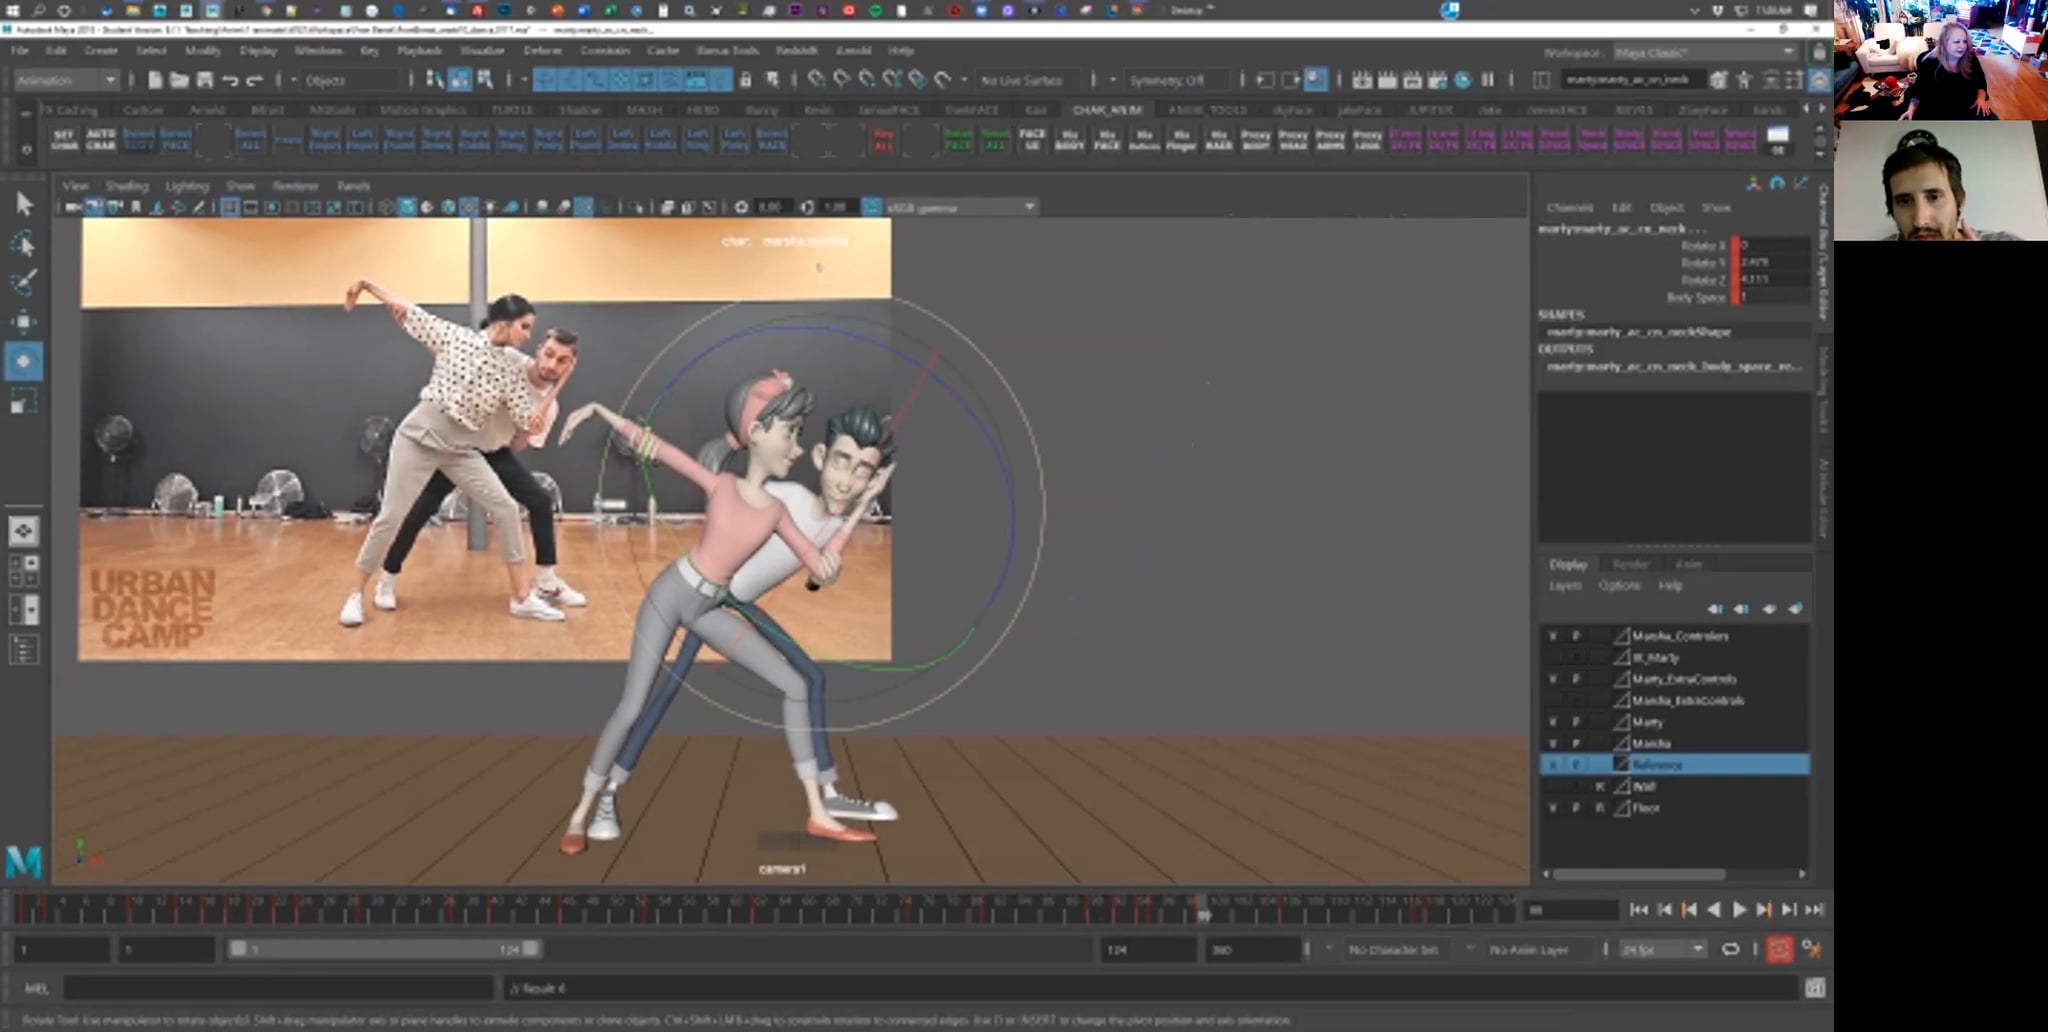Open the File menu
The image size is (2048, 1032).
20,50
